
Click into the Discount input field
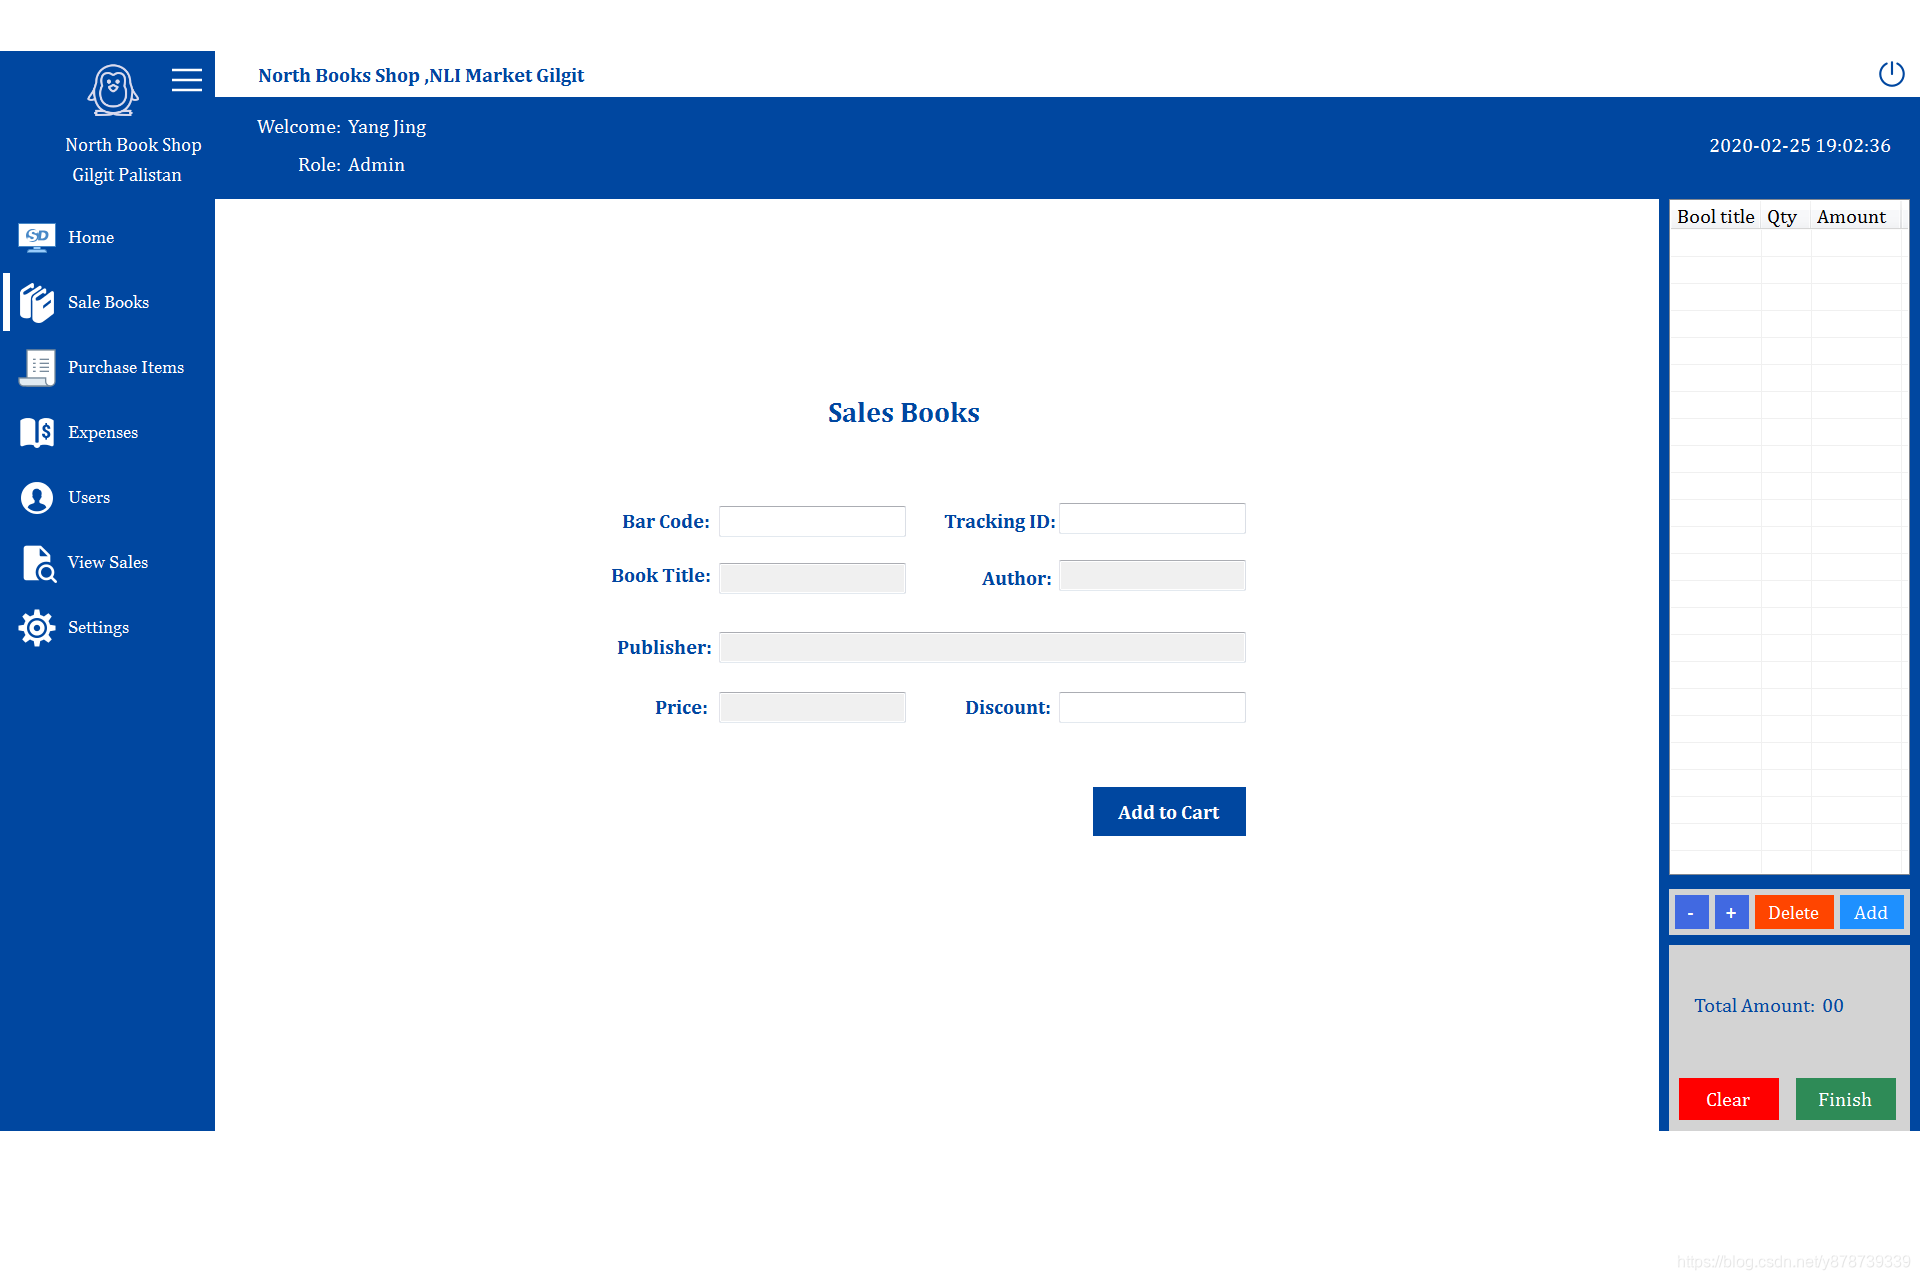1152,707
